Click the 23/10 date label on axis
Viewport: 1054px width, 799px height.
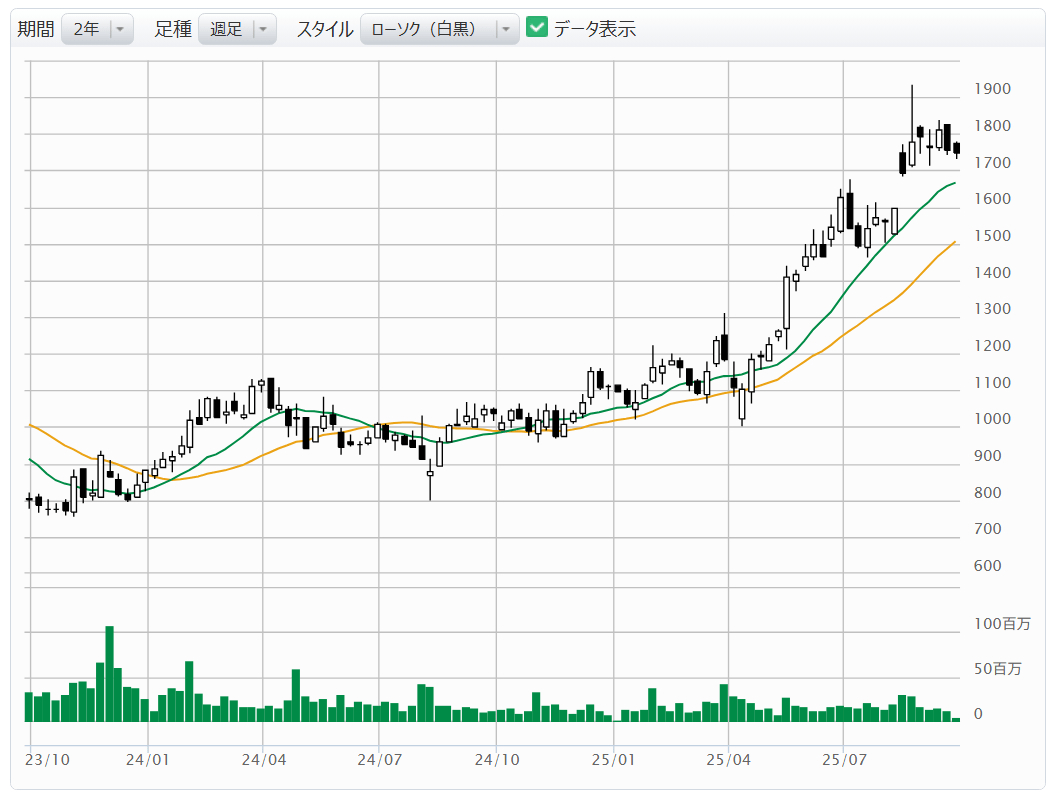pyautogui.click(x=48, y=760)
